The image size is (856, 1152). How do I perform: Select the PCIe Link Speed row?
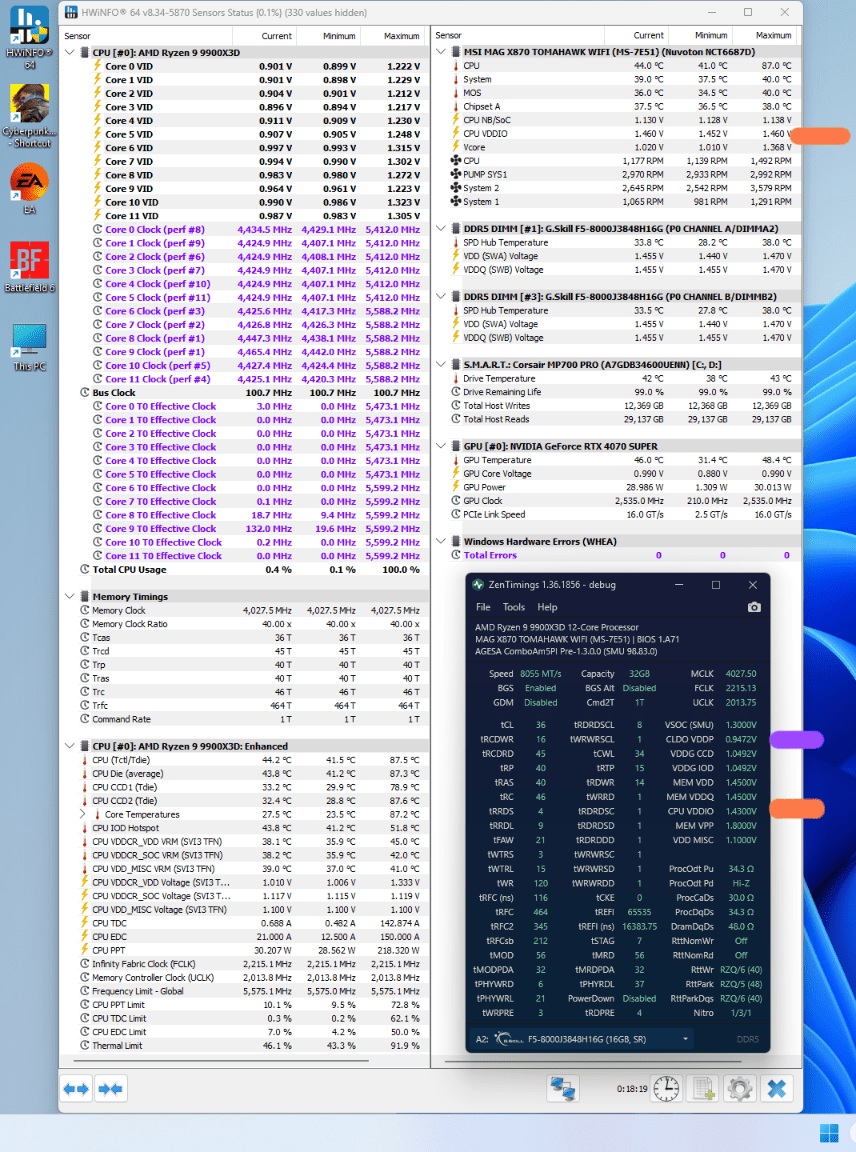tap(616, 514)
